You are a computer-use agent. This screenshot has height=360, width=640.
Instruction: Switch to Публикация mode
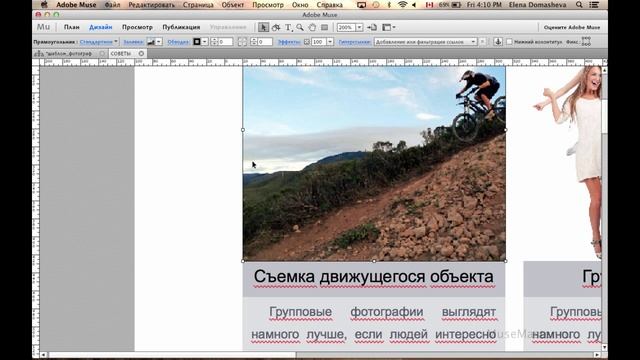coord(181,27)
